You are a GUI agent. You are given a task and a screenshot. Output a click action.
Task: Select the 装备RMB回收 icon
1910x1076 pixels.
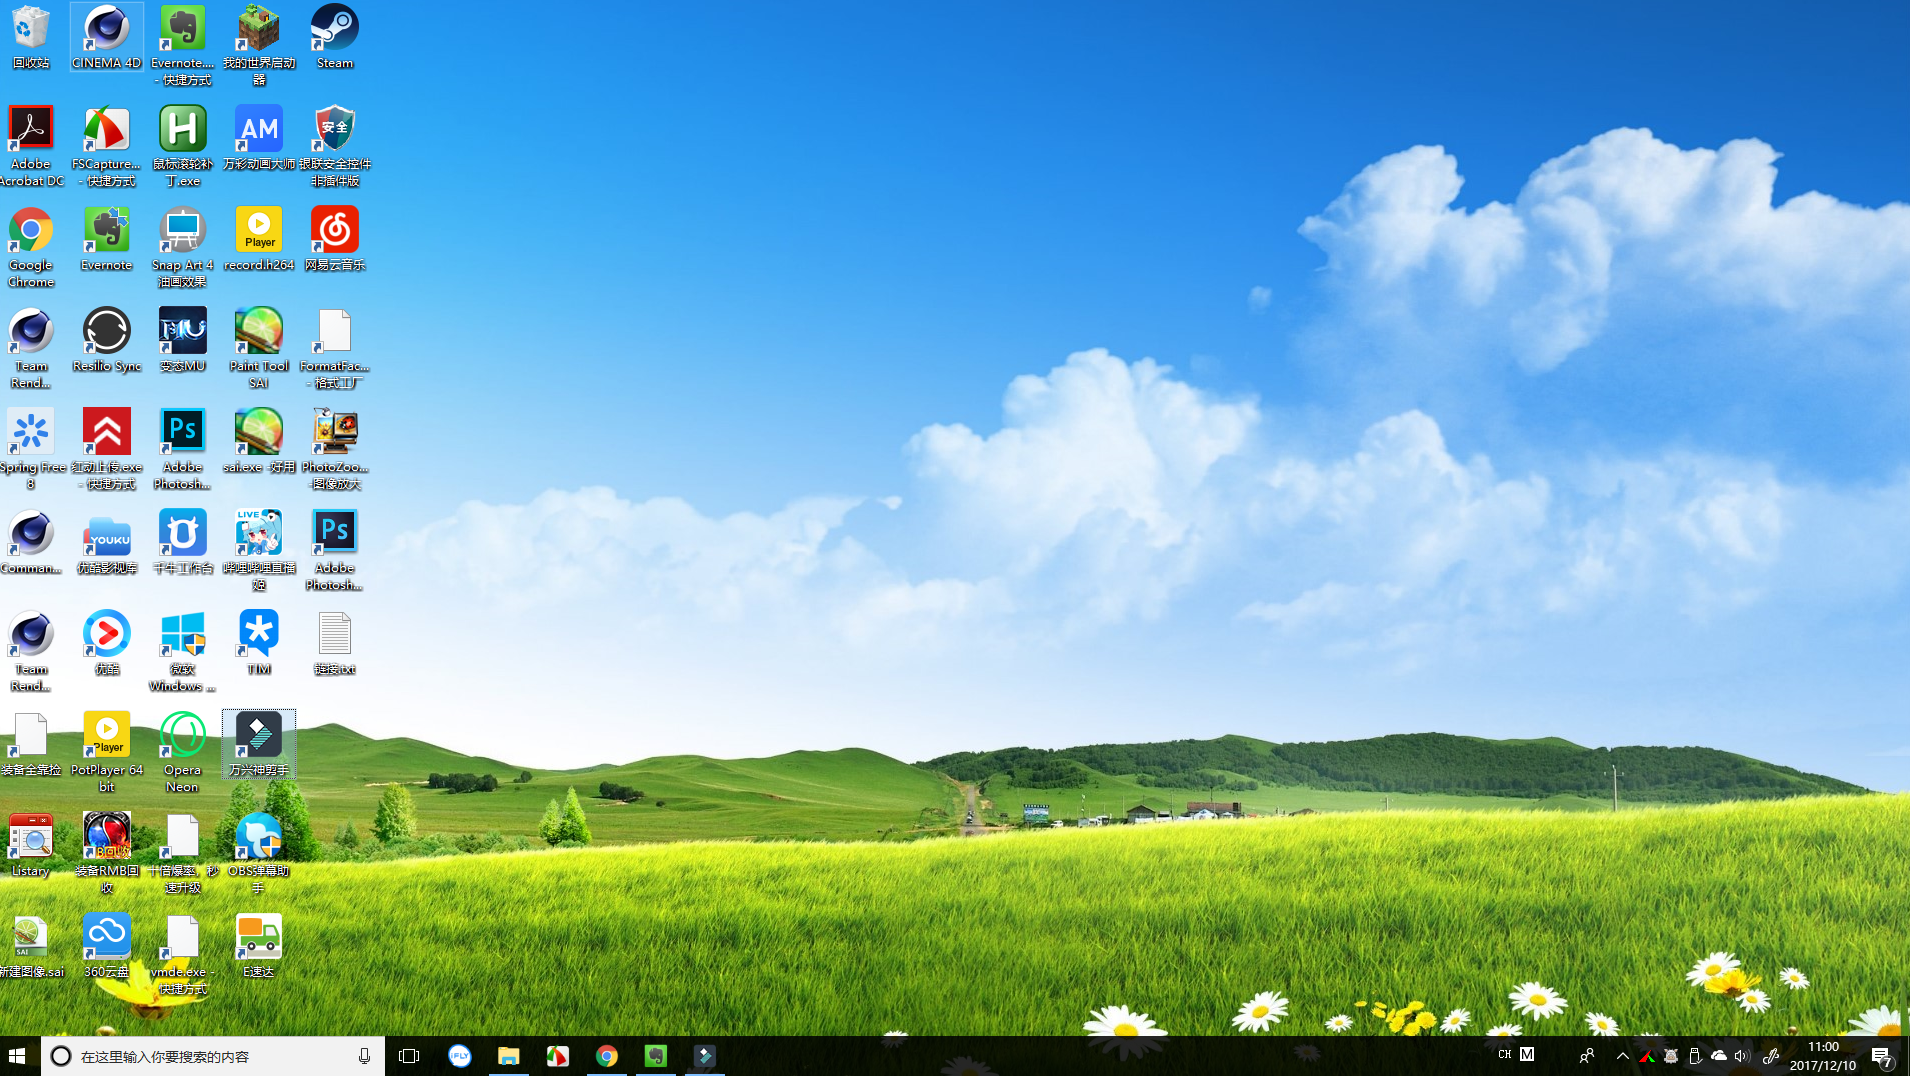click(x=107, y=854)
